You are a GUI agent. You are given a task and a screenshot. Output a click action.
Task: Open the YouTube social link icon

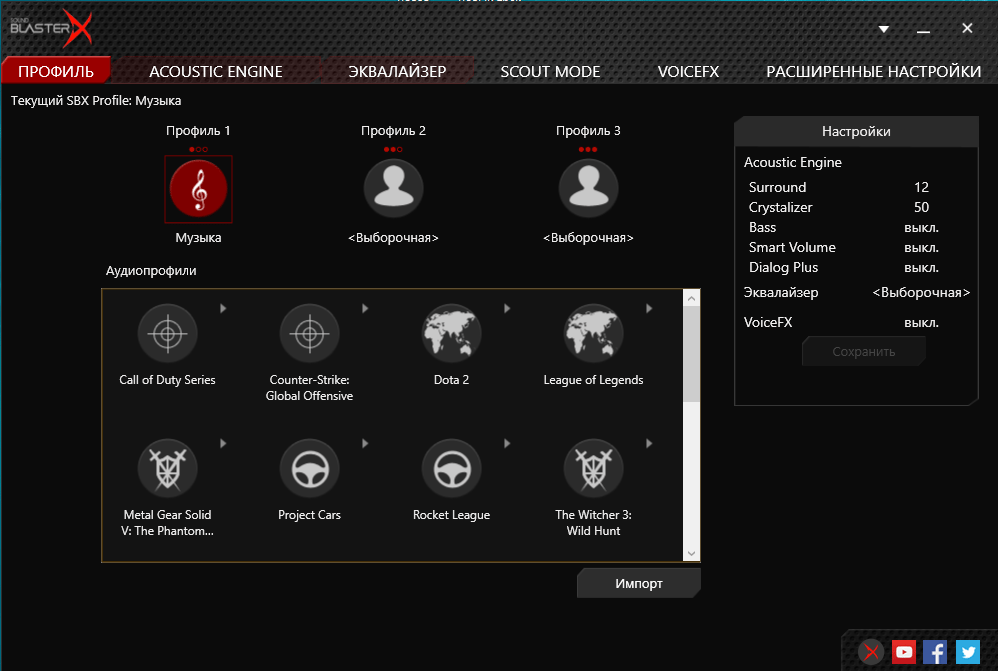click(904, 652)
